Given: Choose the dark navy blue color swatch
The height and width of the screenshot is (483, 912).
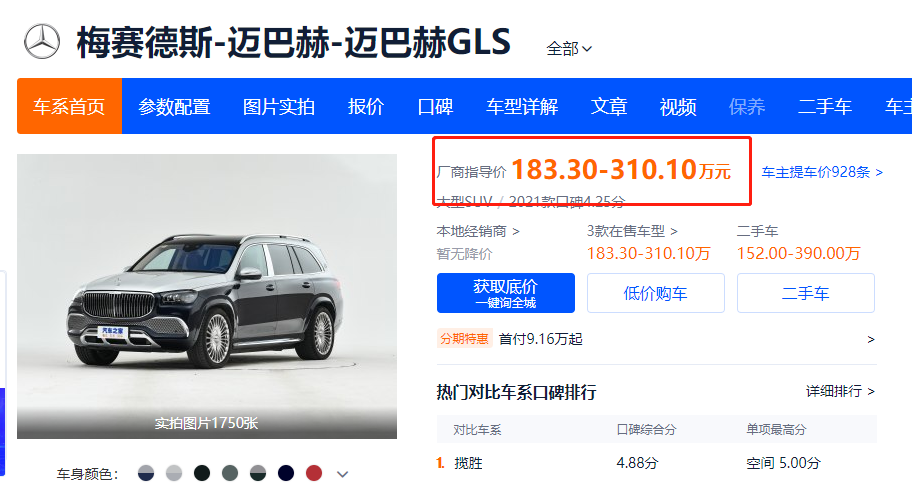Looking at the screenshot, I should 286,473.
